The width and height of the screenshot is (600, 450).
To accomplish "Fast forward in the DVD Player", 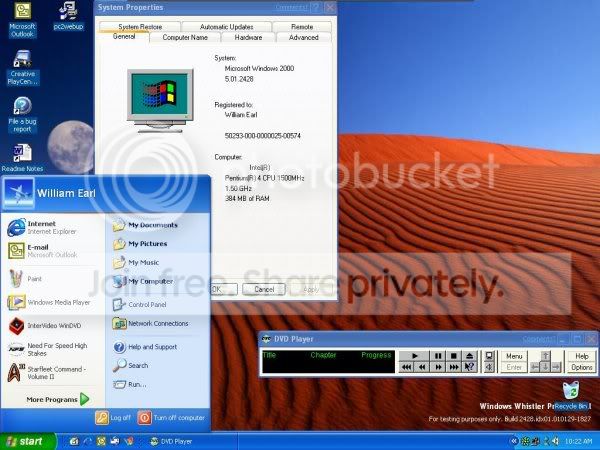I will click(438, 367).
